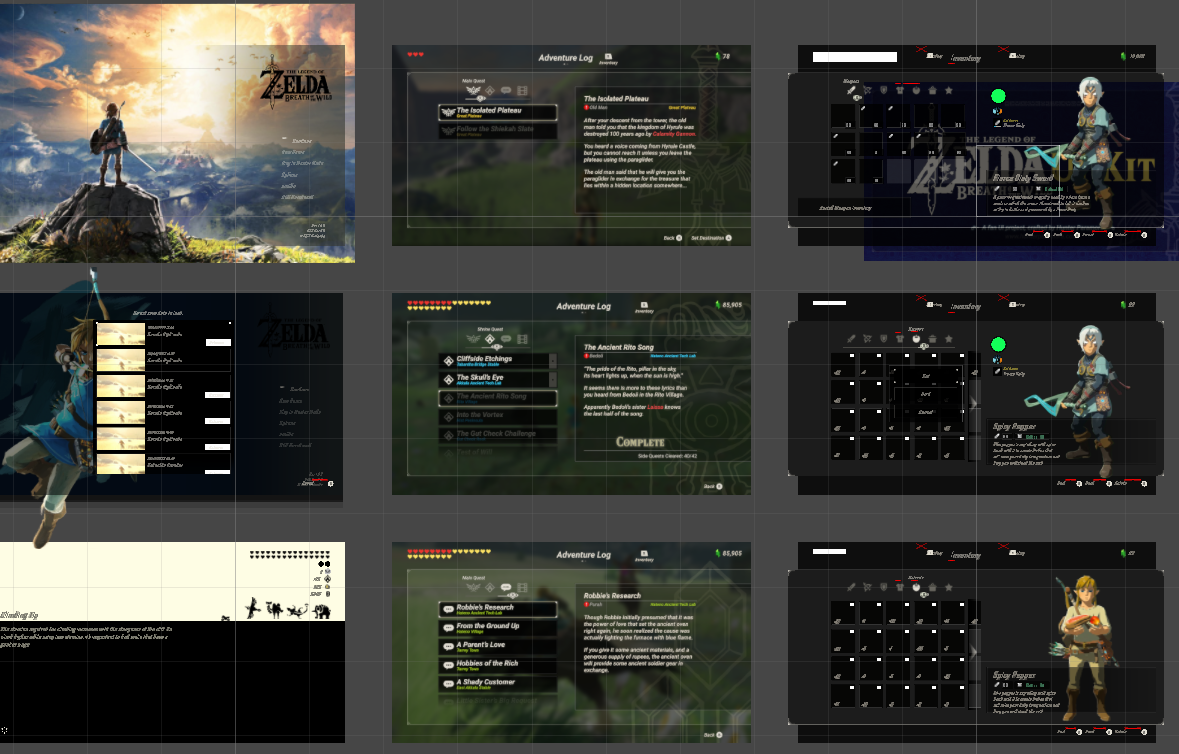This screenshot has height=754, width=1179.
Task: Click green circle indicator in middle-right inventory
Action: click(999, 344)
